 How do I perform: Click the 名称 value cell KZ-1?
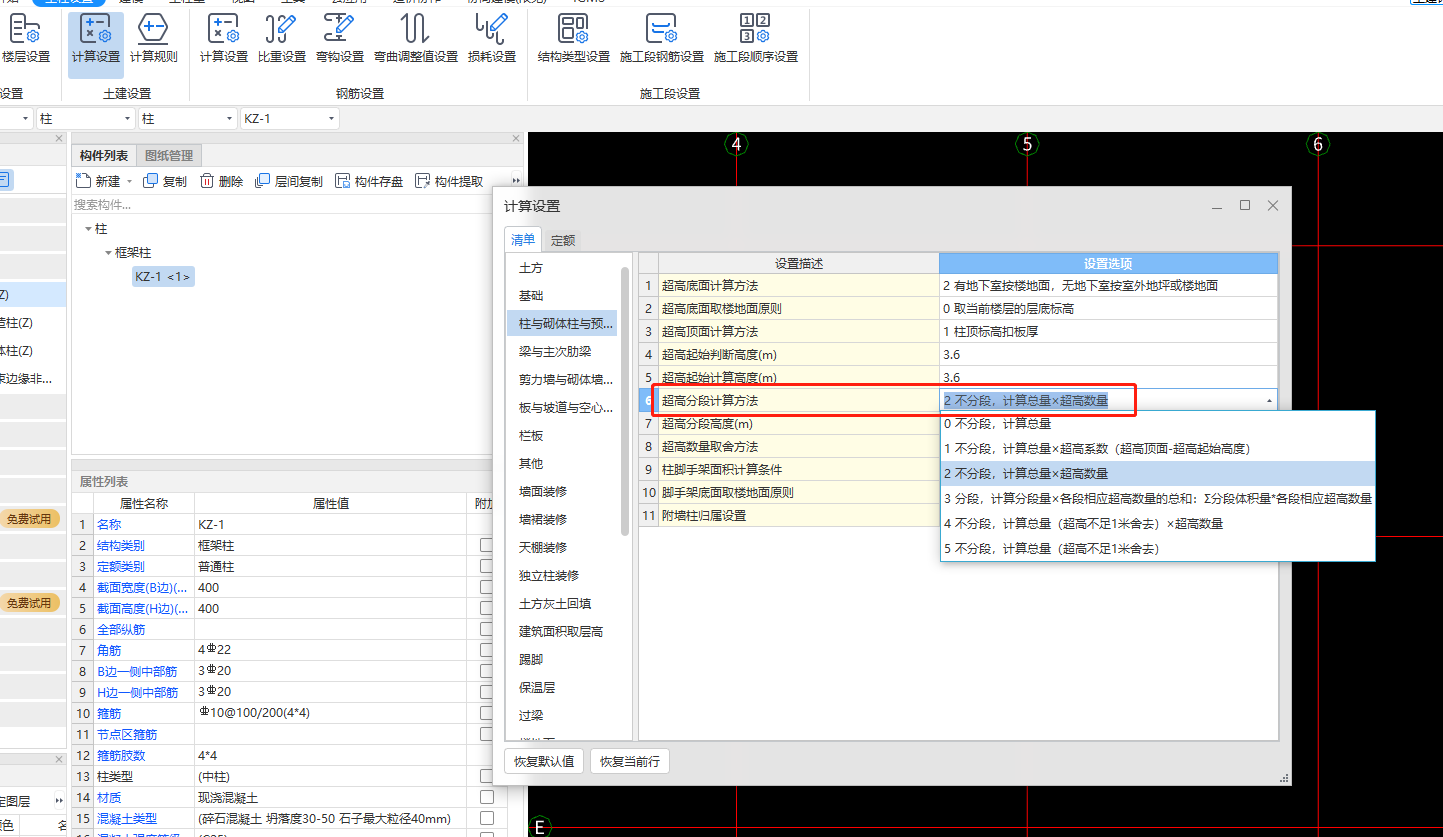click(331, 524)
